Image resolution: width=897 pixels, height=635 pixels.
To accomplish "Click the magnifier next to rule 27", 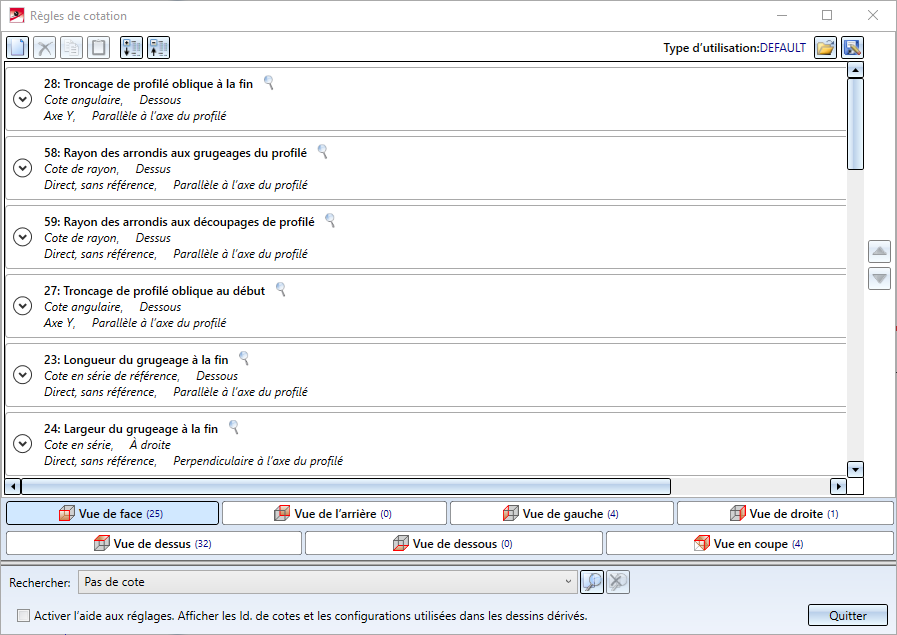I will tap(281, 289).
